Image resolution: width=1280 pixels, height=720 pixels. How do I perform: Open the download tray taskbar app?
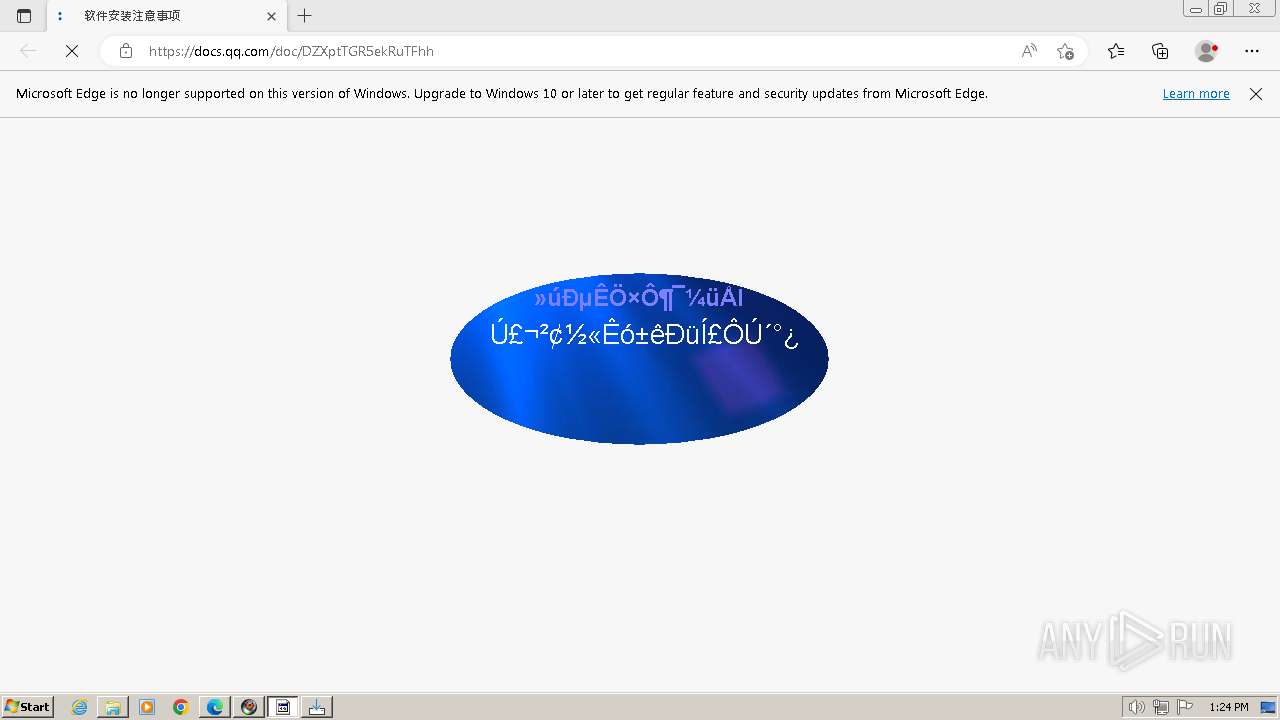317,707
